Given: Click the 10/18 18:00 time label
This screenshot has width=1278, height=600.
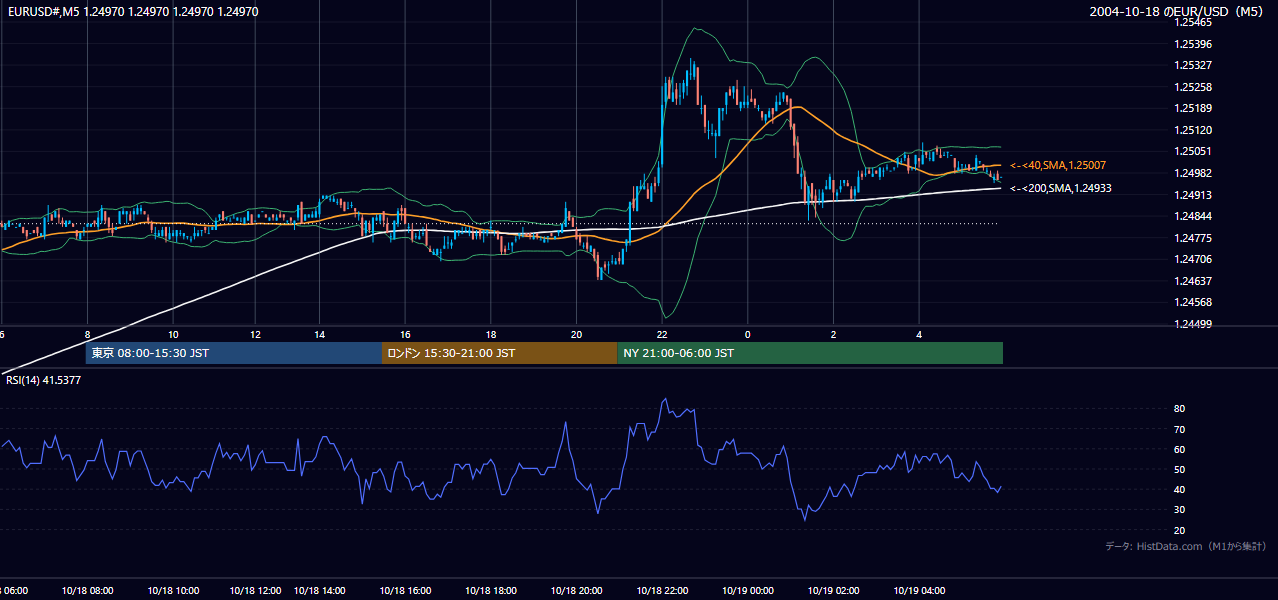Looking at the screenshot, I should [x=490, y=590].
